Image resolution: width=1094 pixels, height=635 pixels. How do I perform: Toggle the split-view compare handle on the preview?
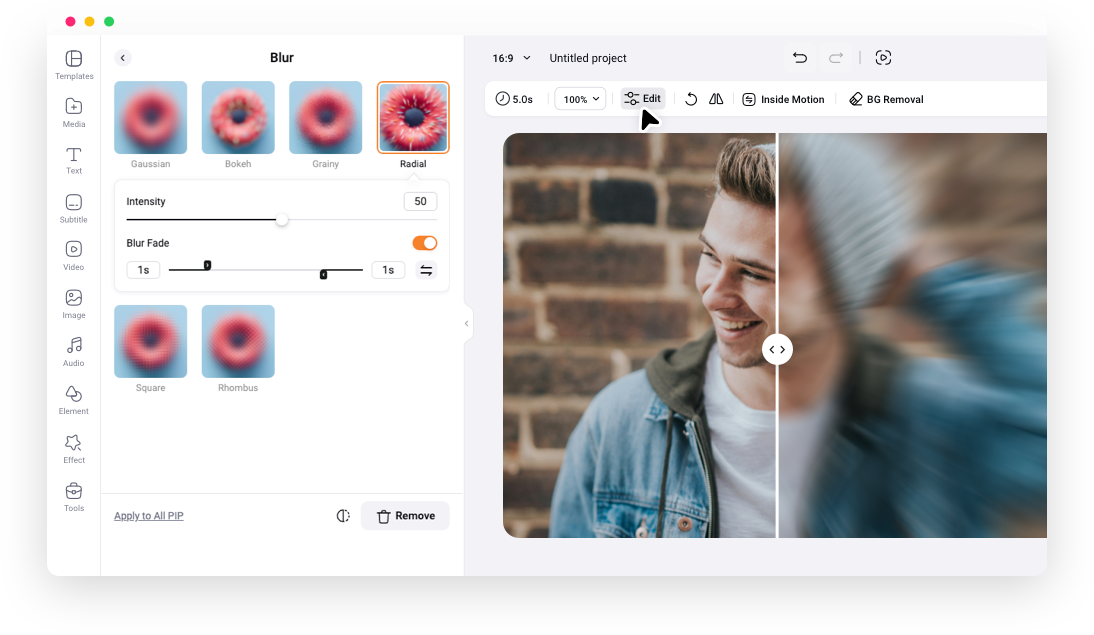coord(778,349)
